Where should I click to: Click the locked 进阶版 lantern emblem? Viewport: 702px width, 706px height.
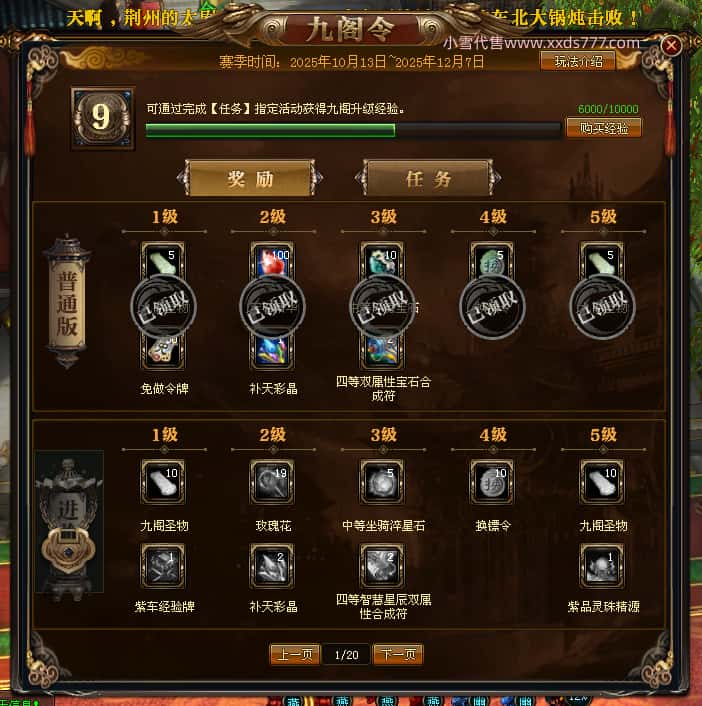click(x=69, y=522)
